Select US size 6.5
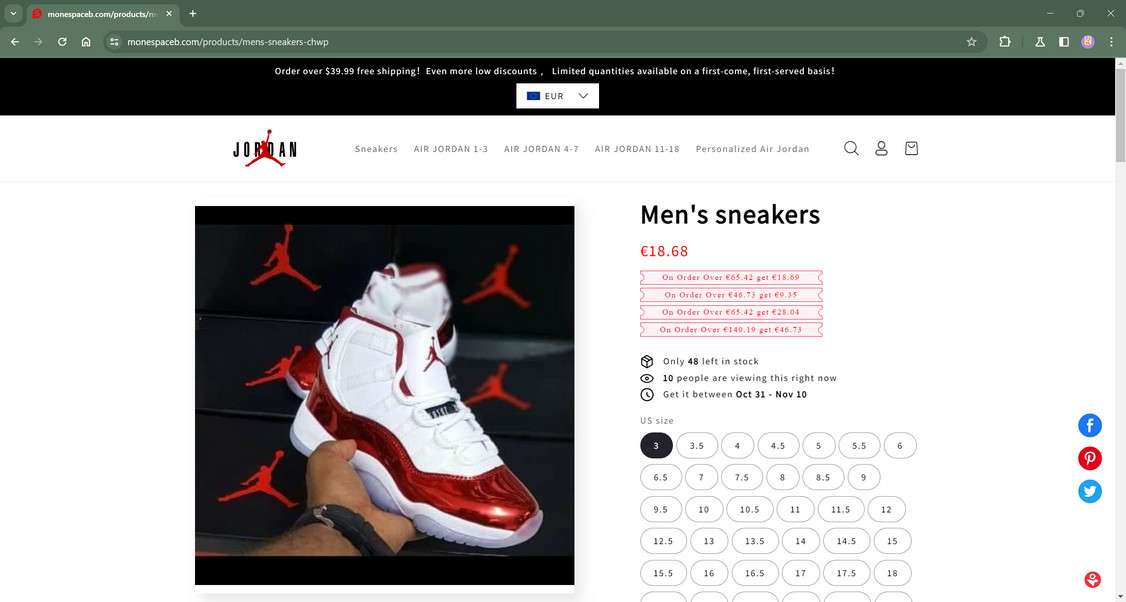This screenshot has width=1126, height=602. (661, 477)
